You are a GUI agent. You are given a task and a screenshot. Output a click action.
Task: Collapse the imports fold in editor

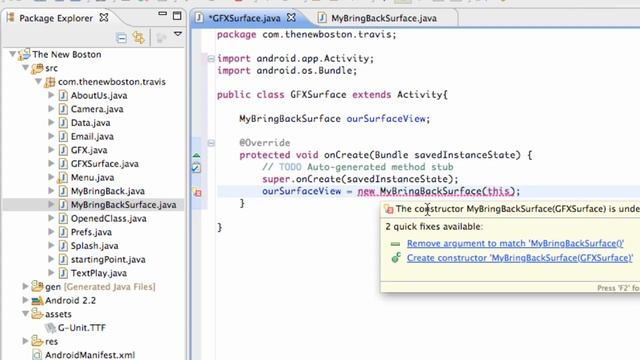(x=211, y=59)
